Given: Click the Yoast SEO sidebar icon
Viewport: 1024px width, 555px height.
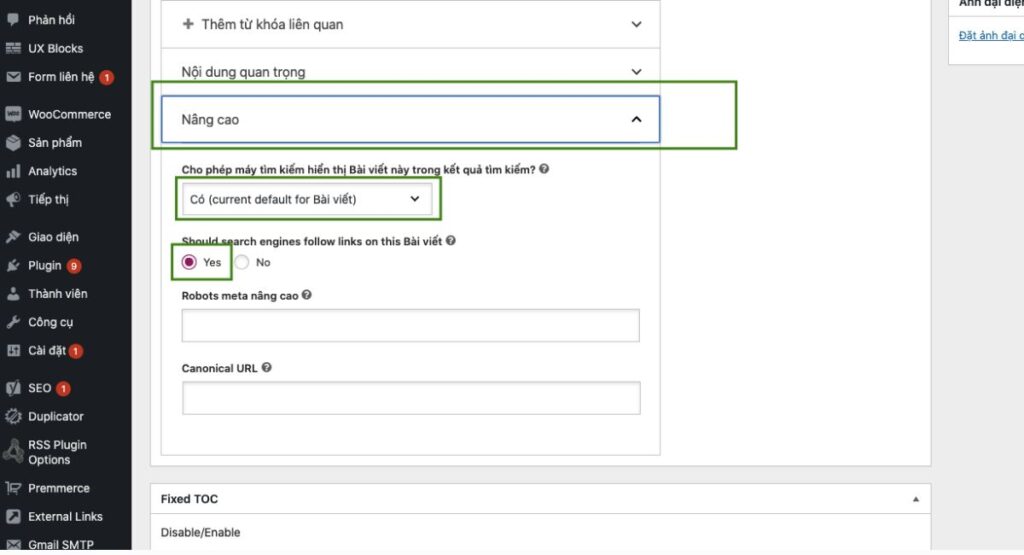Looking at the screenshot, I should (x=13, y=388).
